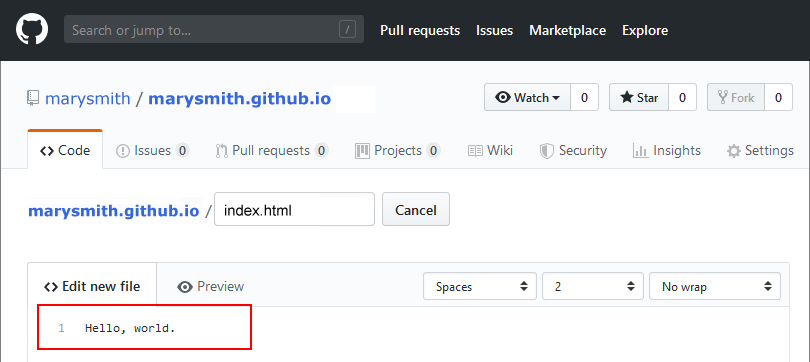Visit Marketplace from the header
Image resolution: width=810 pixels, height=362 pixels.
[x=567, y=30]
